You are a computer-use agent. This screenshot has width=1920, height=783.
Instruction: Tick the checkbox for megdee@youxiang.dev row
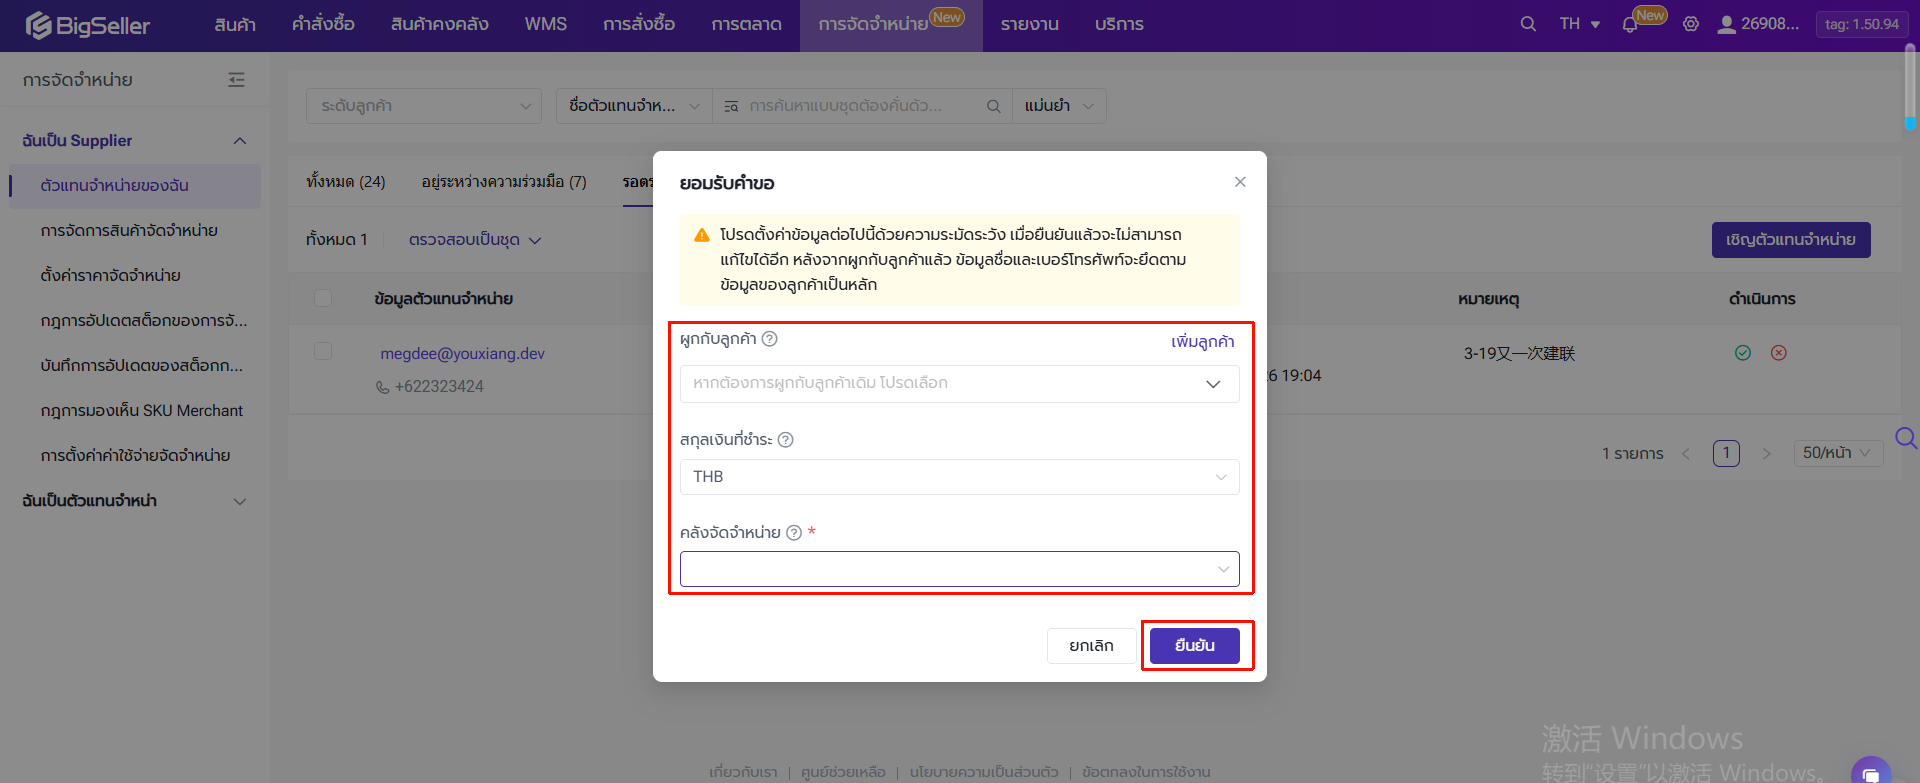pos(323,351)
